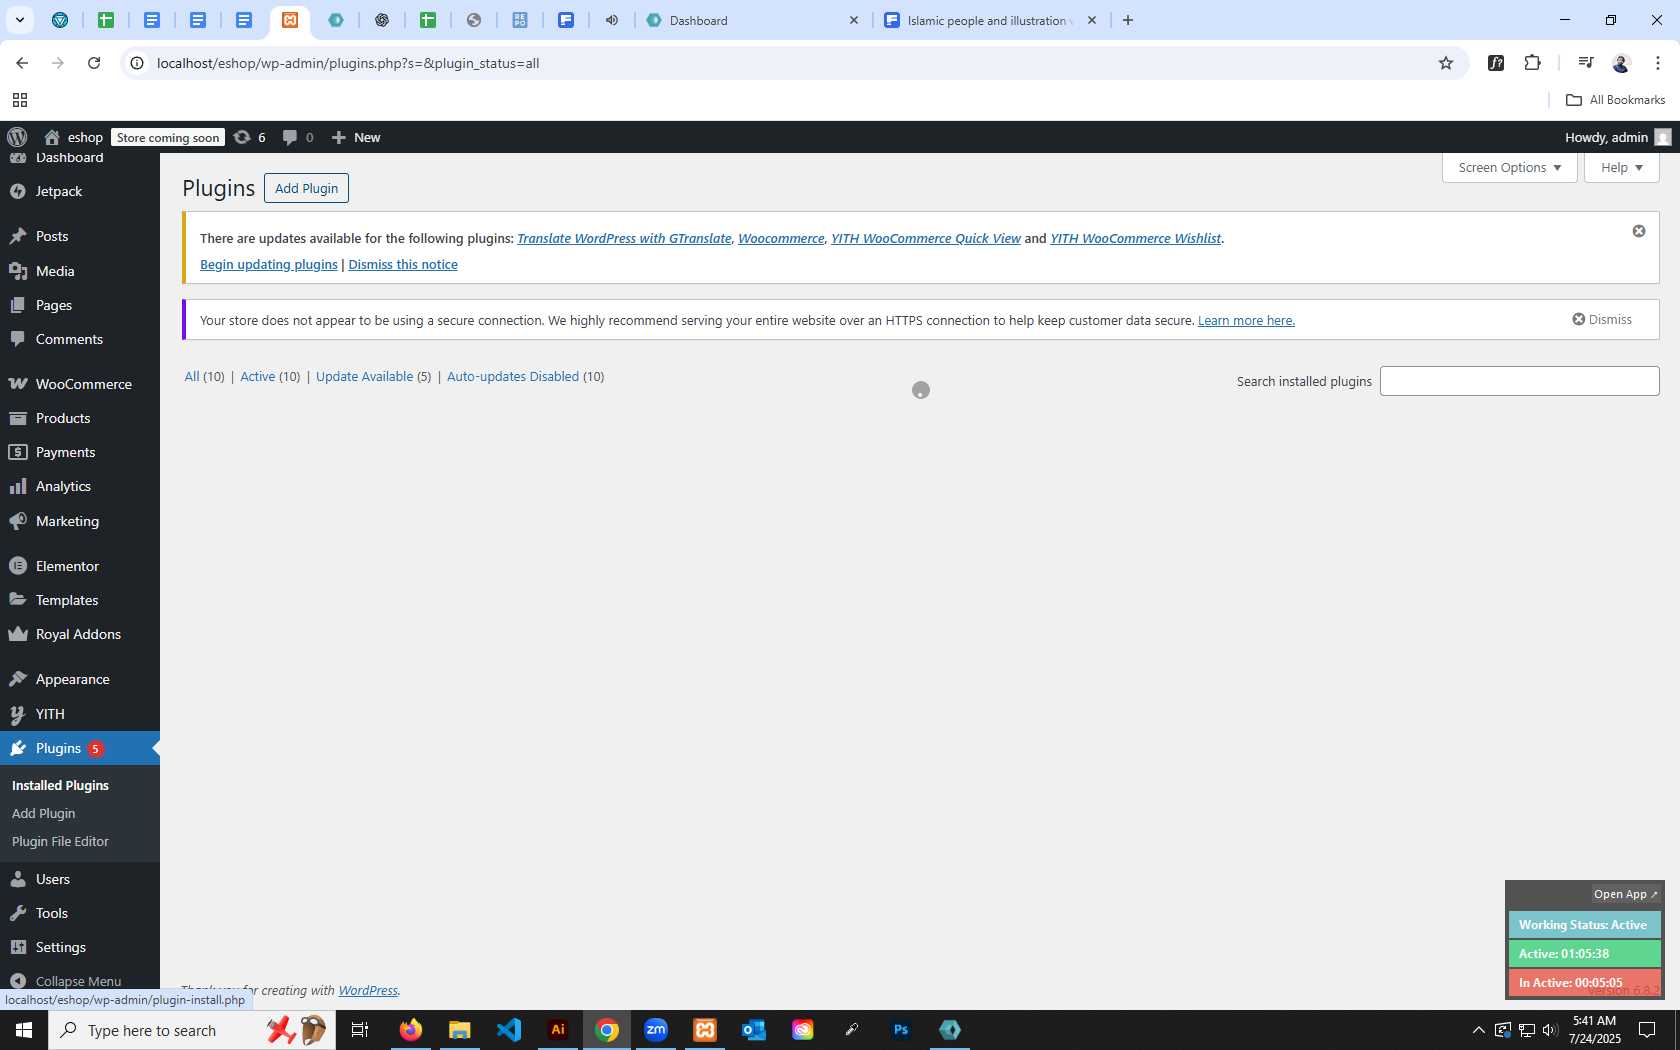Open the browser Extensions puzzle icon
The width and height of the screenshot is (1680, 1050).
click(1532, 63)
